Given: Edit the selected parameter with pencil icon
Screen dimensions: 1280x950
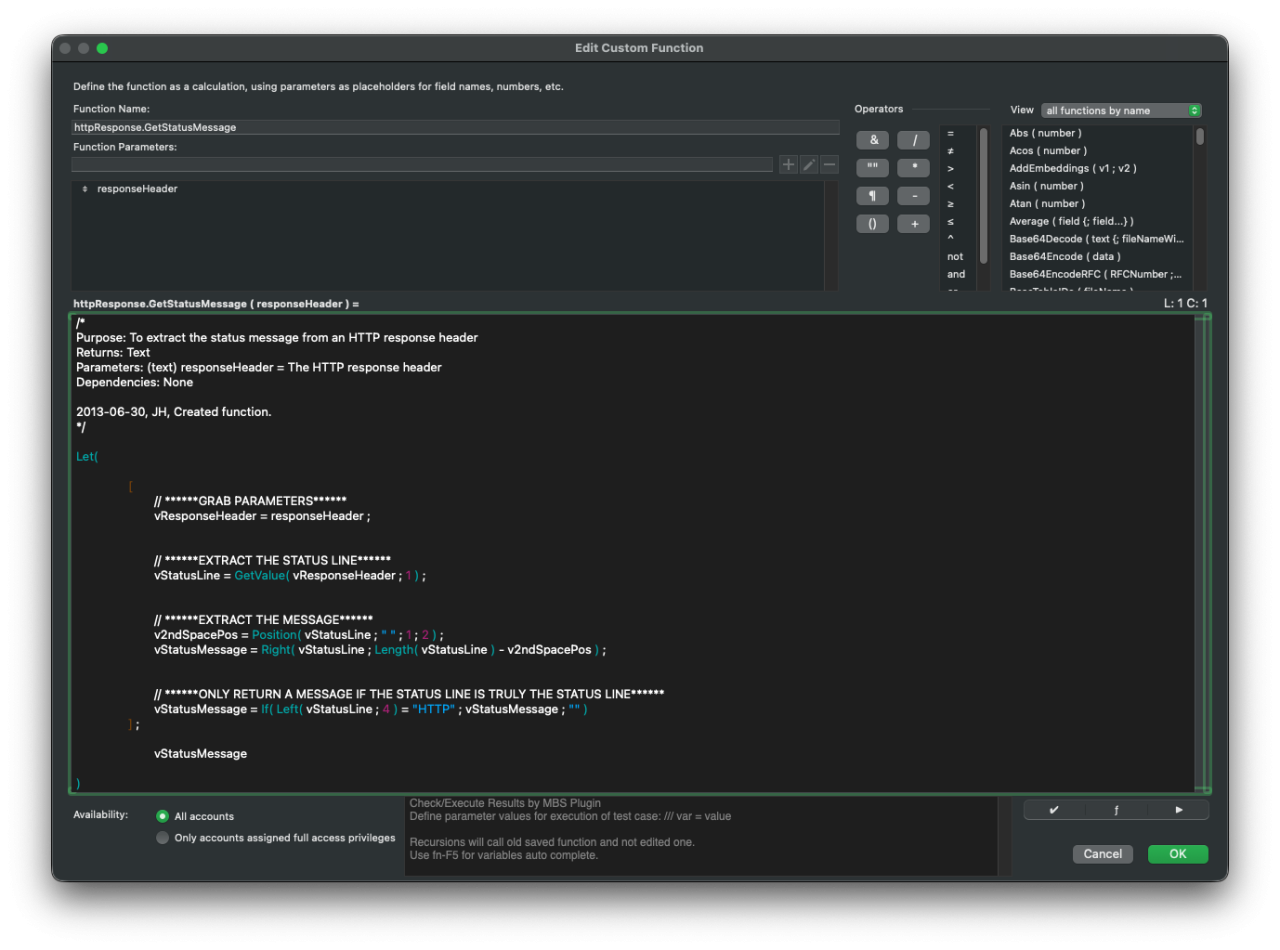Looking at the screenshot, I should (809, 164).
